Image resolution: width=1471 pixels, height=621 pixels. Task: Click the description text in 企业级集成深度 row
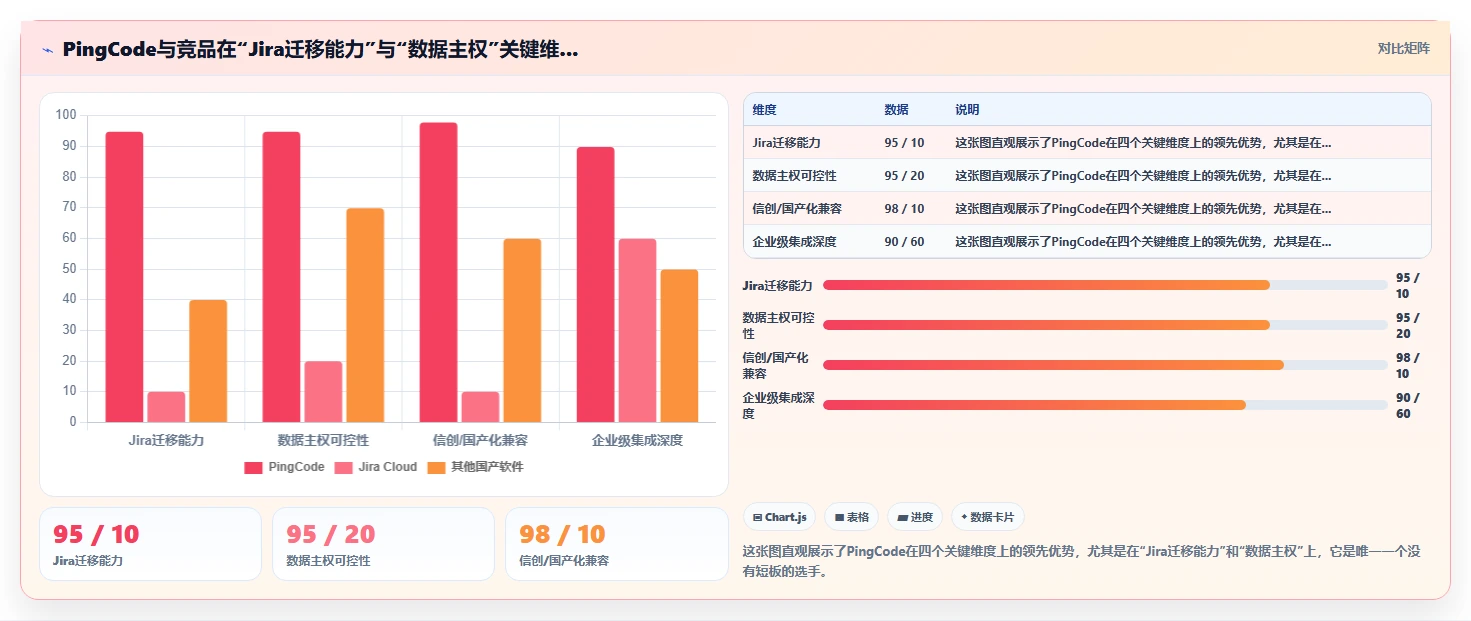click(x=1143, y=242)
